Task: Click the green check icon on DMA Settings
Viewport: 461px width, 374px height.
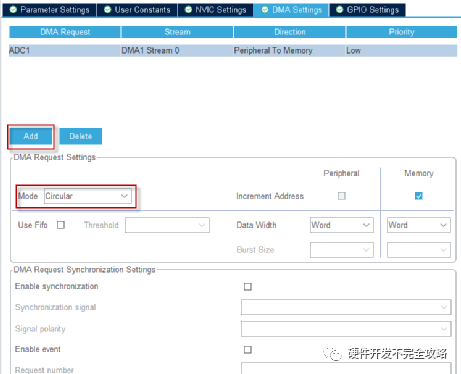Action: coord(265,10)
